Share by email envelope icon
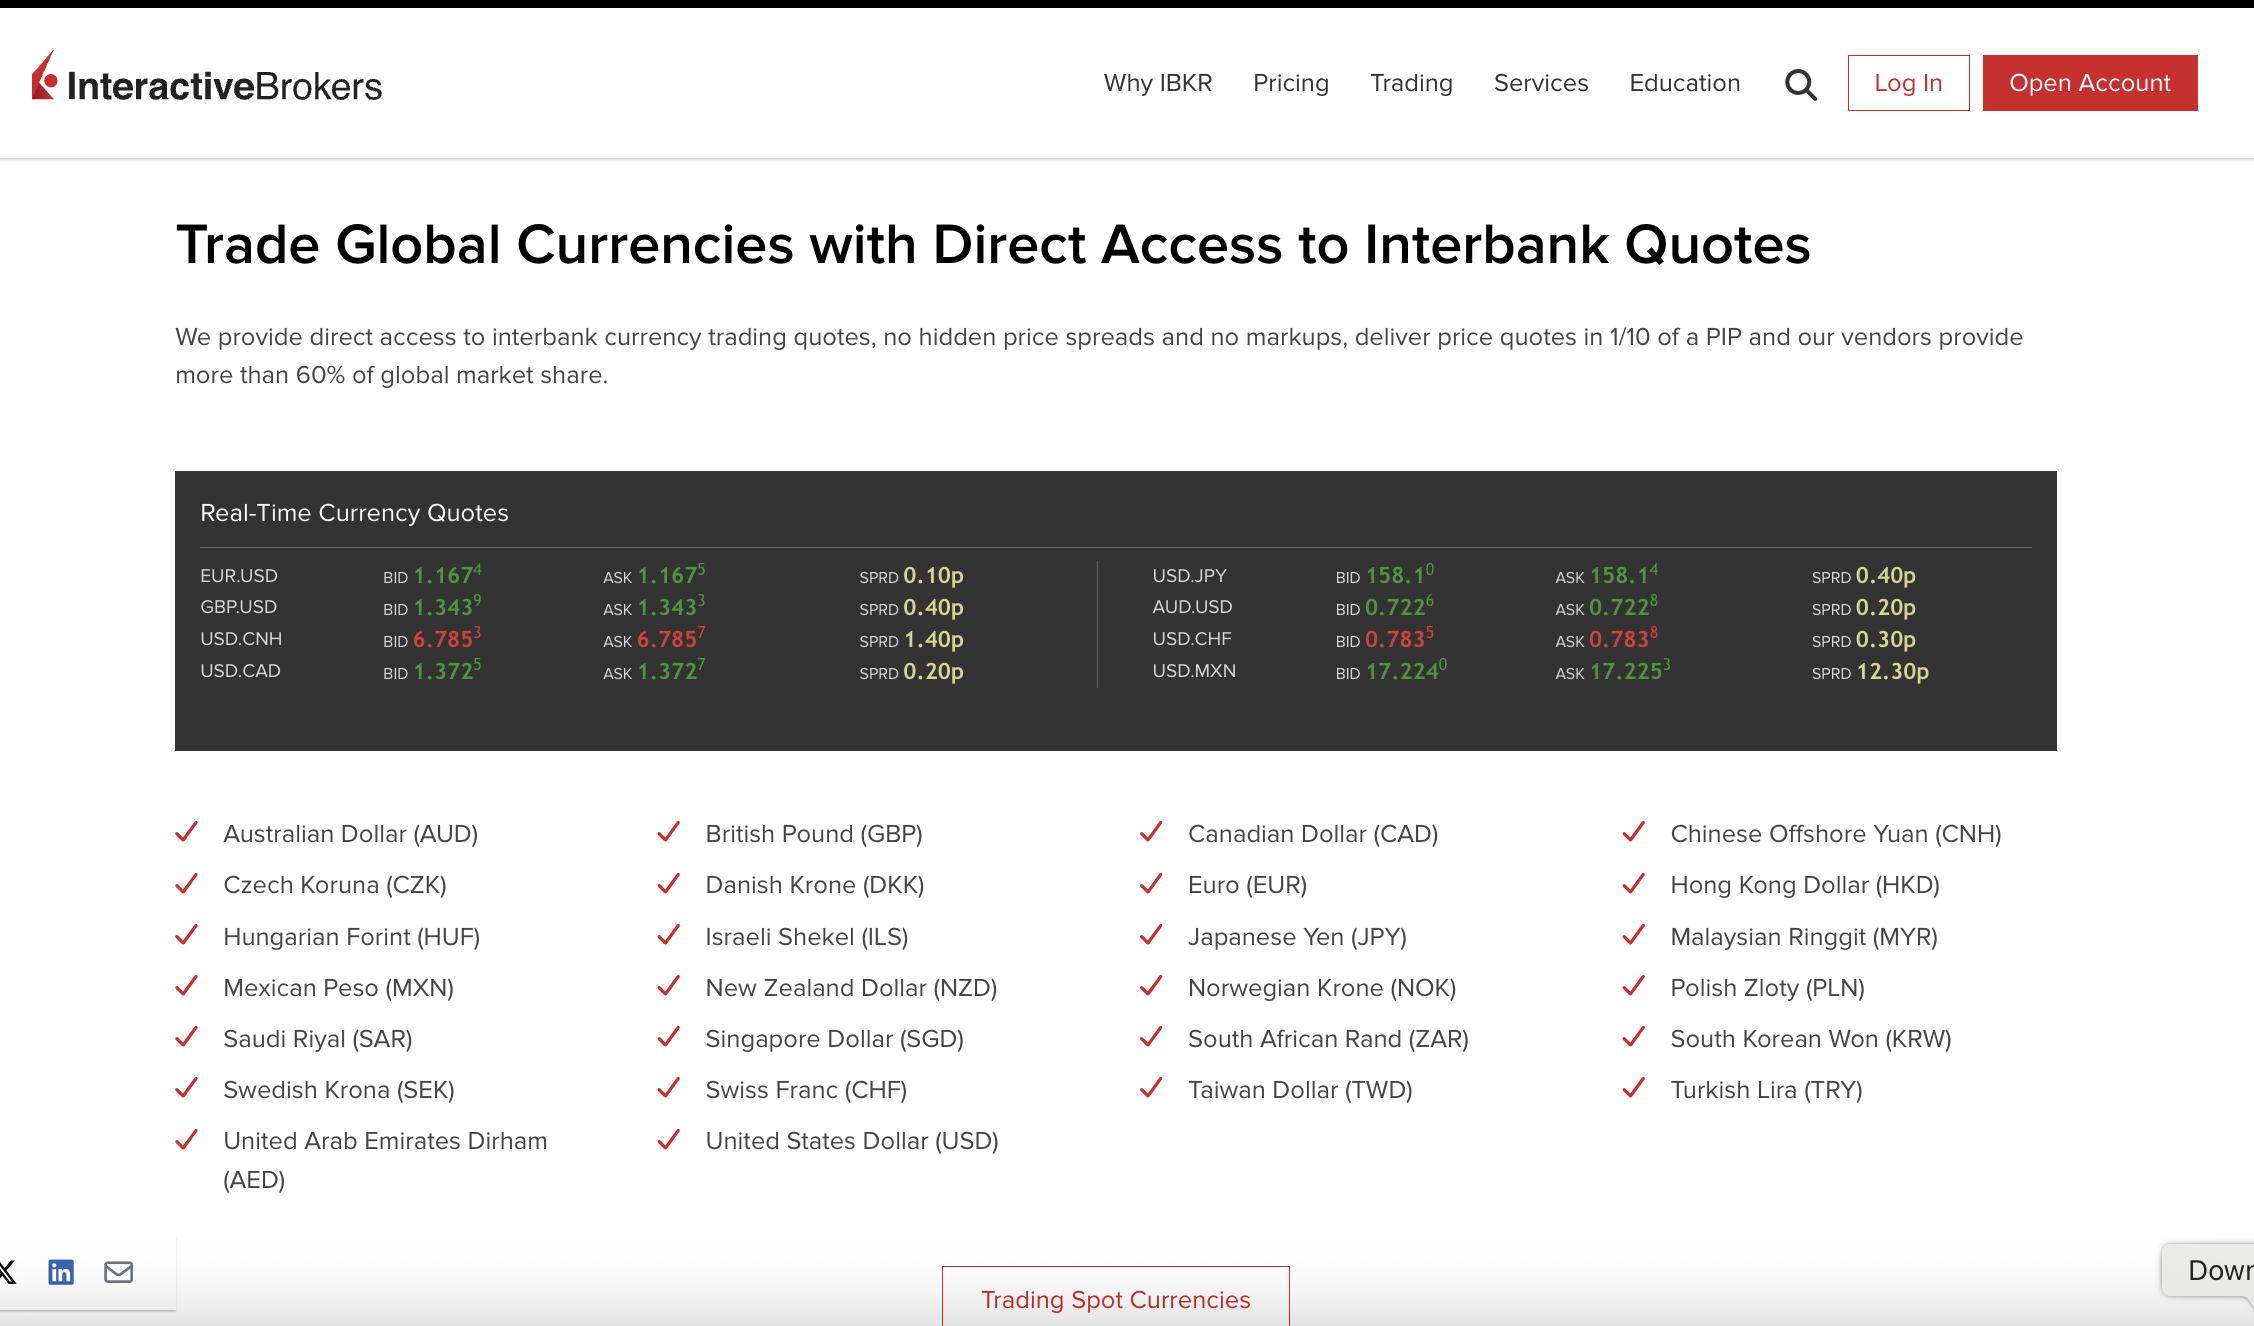Viewport: 2254px width, 1326px height. point(119,1272)
